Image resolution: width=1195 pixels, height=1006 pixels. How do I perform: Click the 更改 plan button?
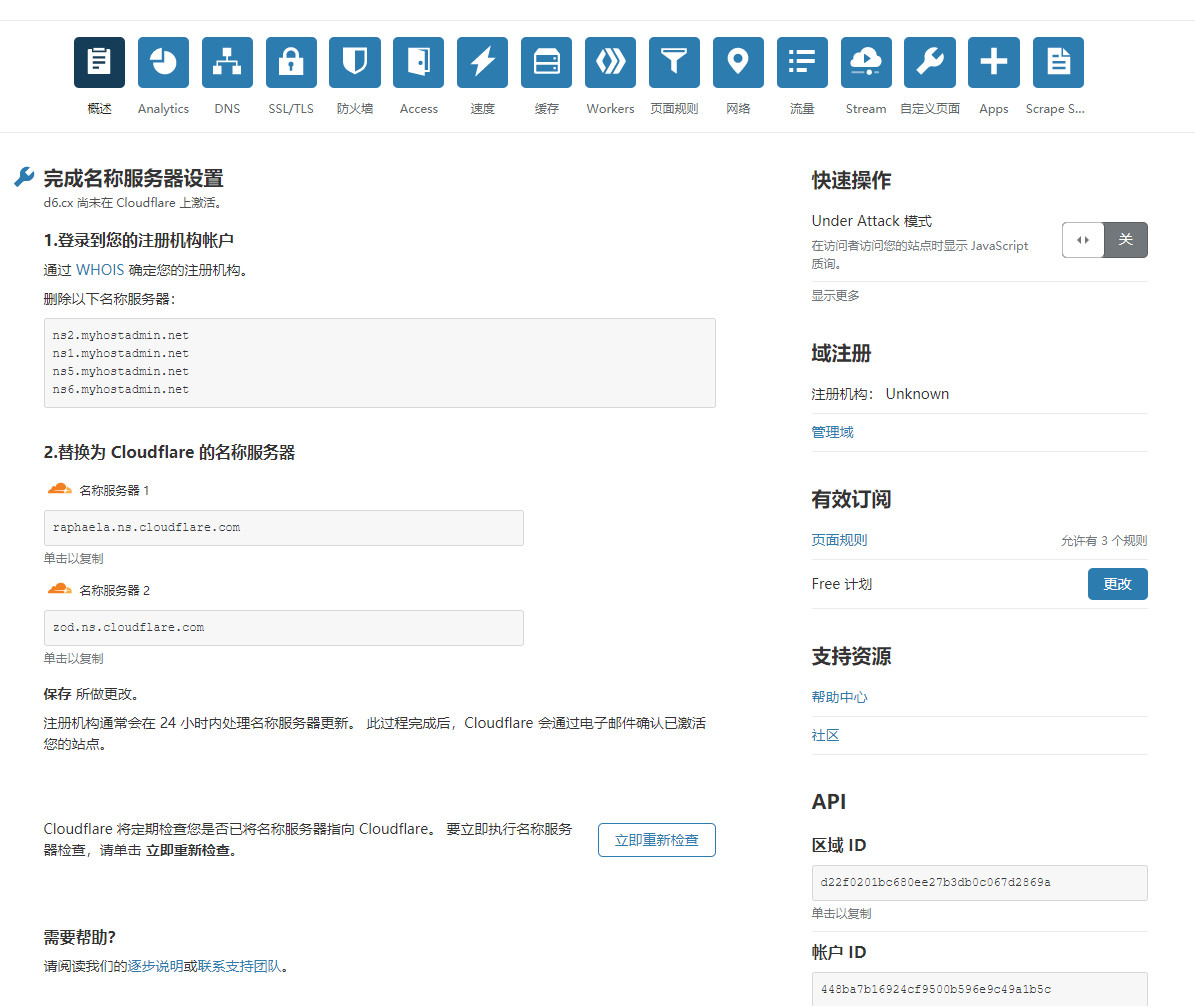pyautogui.click(x=1117, y=584)
